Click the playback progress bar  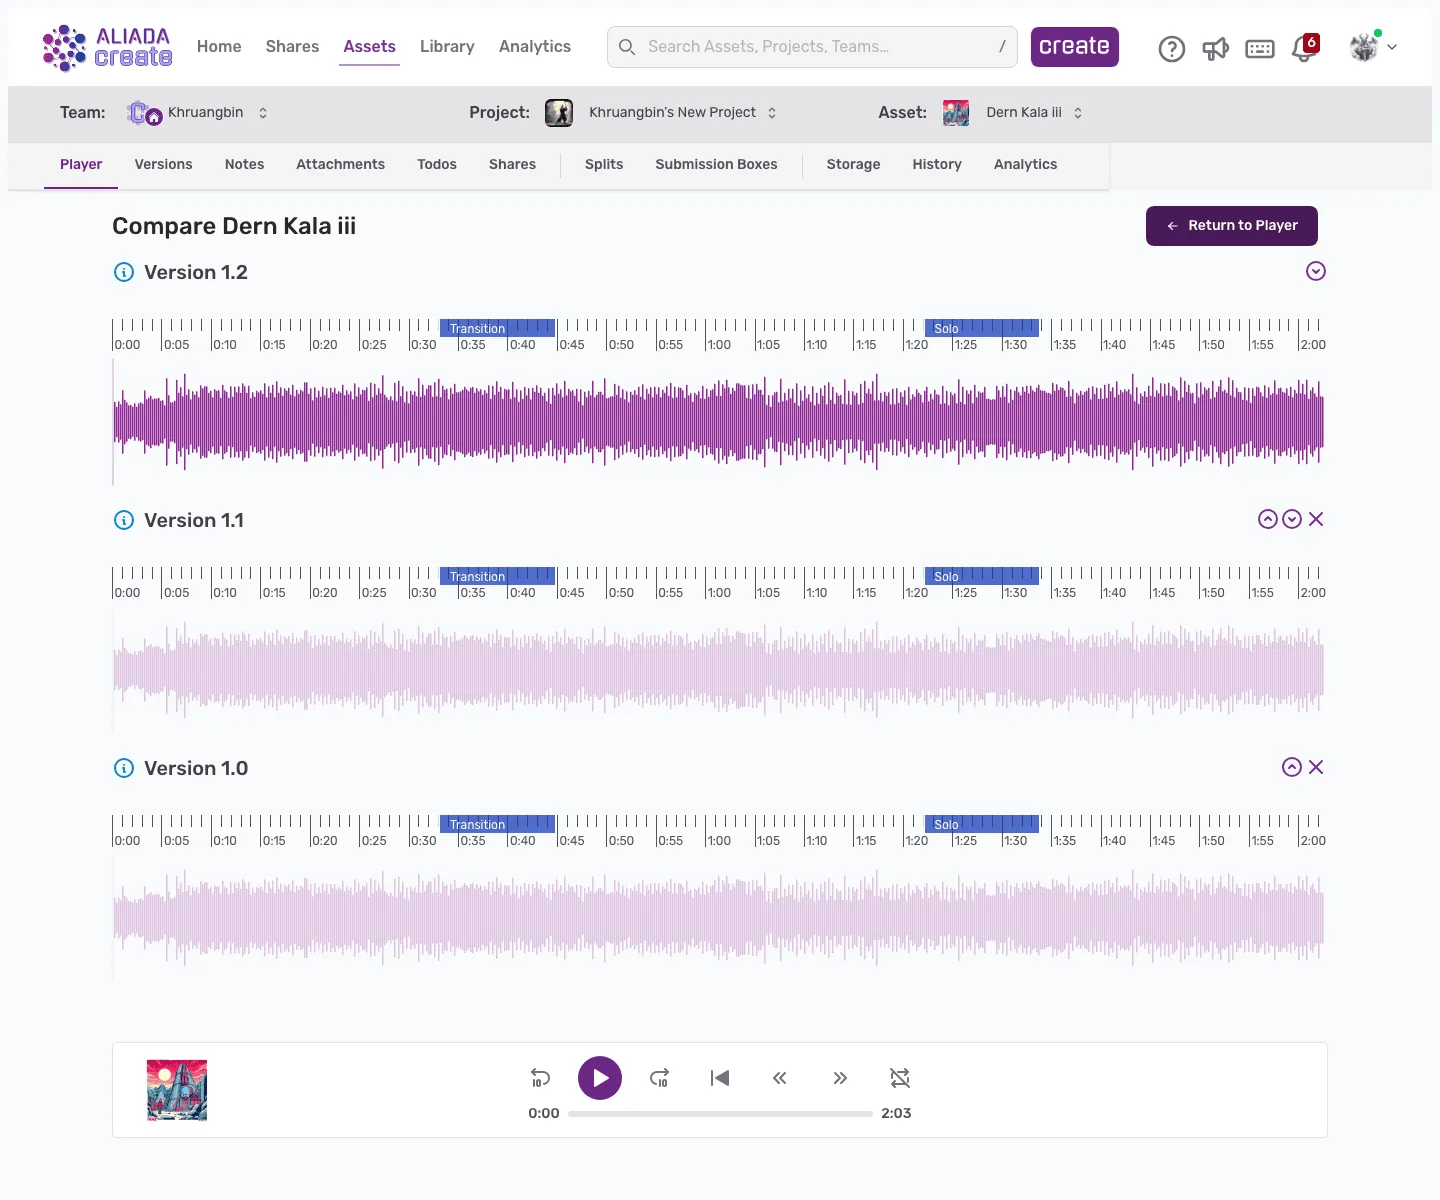click(x=720, y=1113)
